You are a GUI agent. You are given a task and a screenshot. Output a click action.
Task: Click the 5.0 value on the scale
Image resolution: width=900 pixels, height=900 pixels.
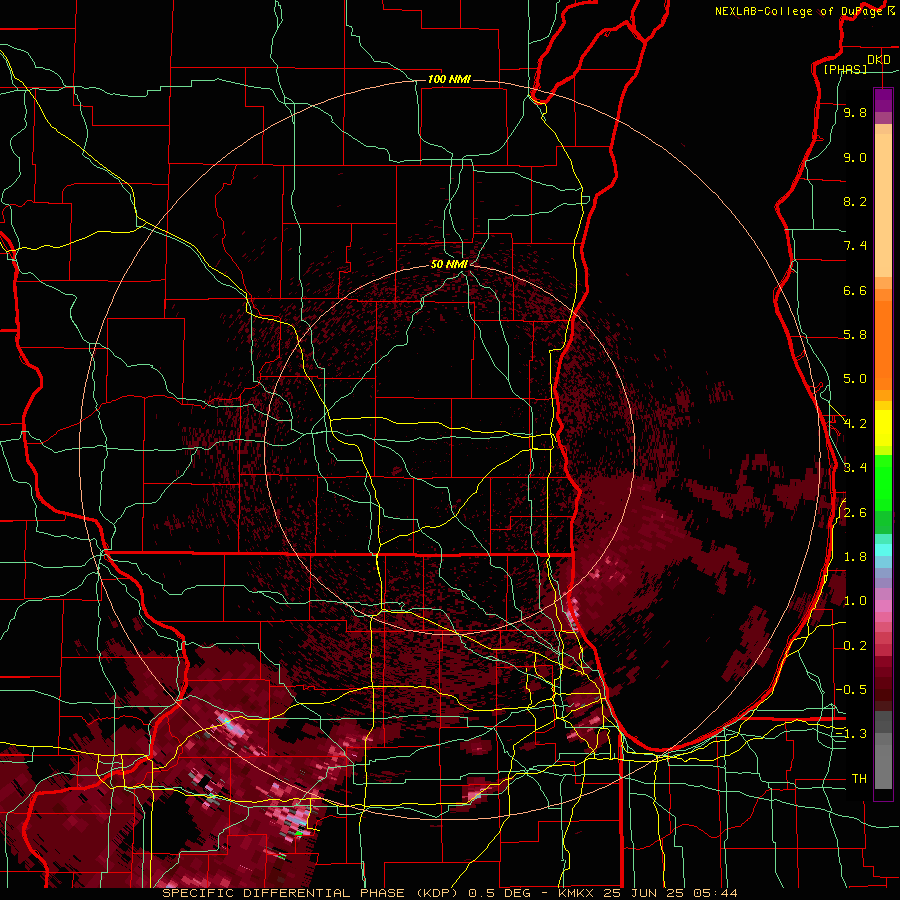click(855, 379)
